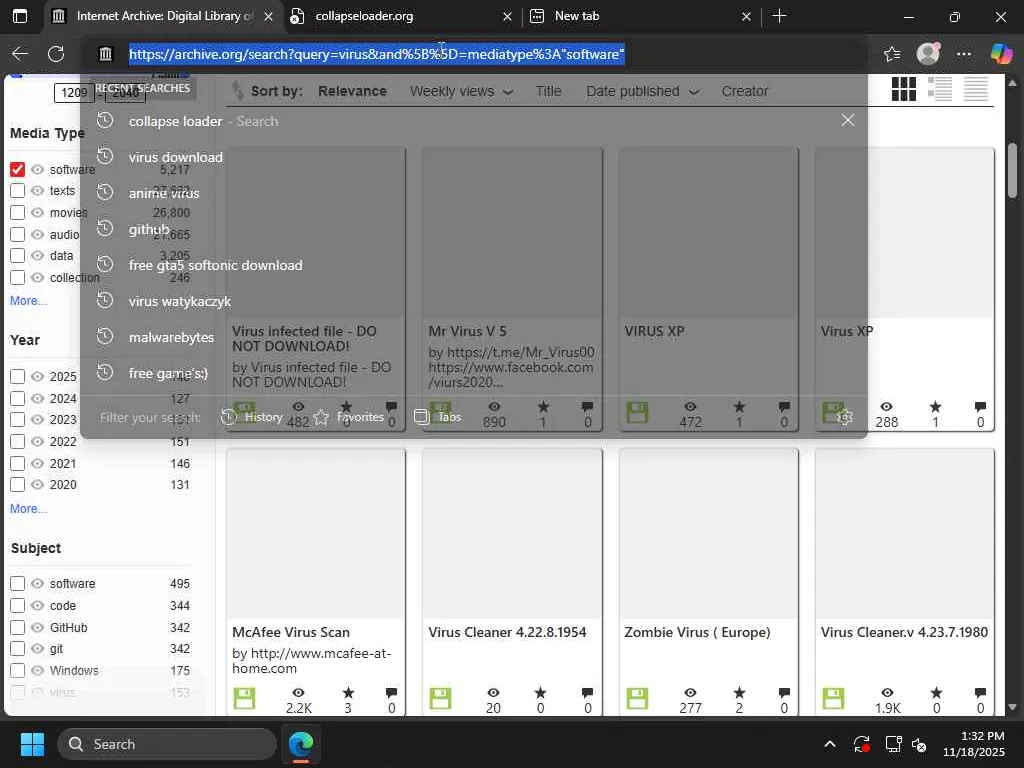Check the texts media type checkbox
Screen dimensions: 1024x768
click(x=18, y=191)
